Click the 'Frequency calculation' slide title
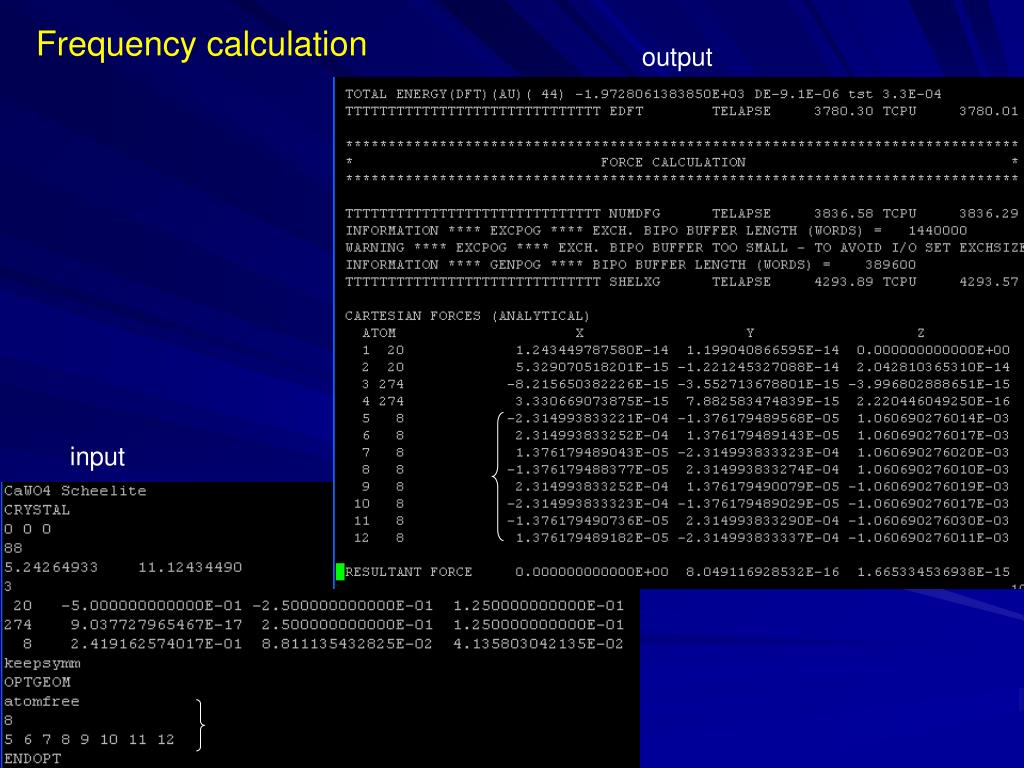This screenshot has width=1024, height=768. pyautogui.click(x=201, y=44)
